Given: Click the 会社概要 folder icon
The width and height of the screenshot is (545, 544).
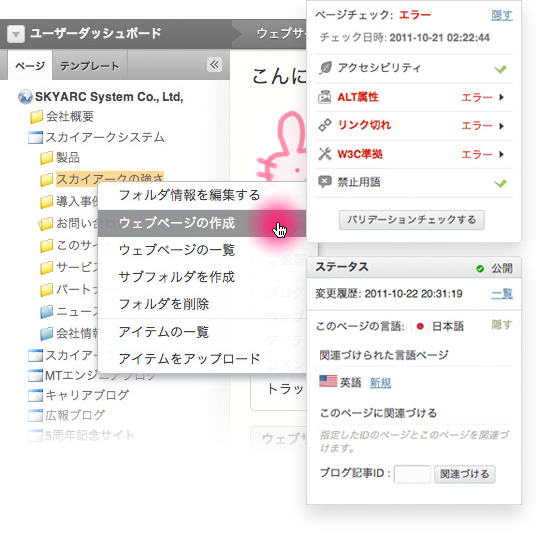Looking at the screenshot, I should (x=36, y=117).
